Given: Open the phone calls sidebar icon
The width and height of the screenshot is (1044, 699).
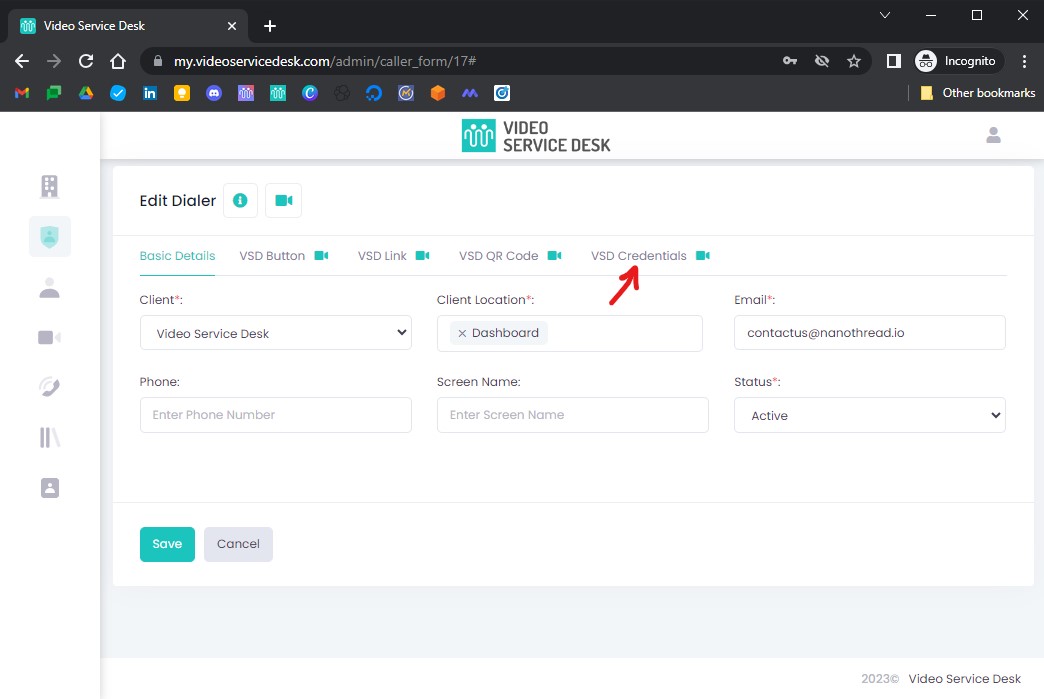Looking at the screenshot, I should pos(49,388).
